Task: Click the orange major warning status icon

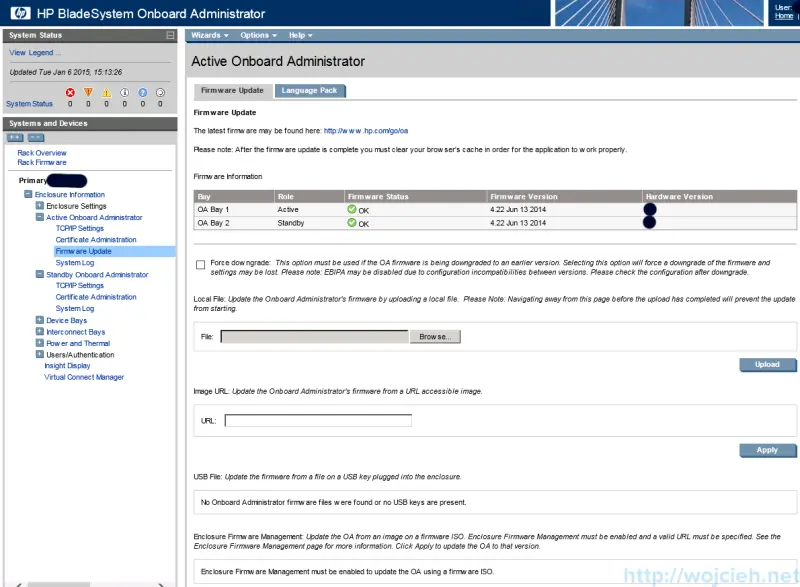Action: (88, 92)
